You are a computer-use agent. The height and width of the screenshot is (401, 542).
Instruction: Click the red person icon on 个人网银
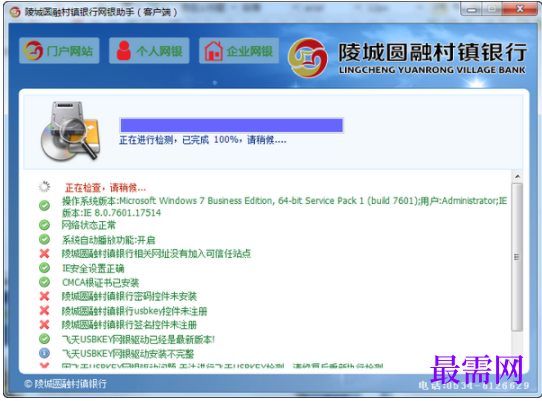tap(123, 50)
